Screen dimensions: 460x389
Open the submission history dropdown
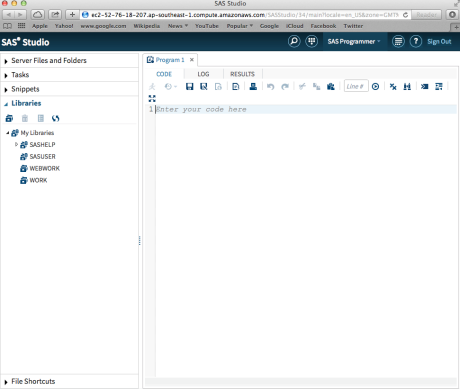coord(170,87)
